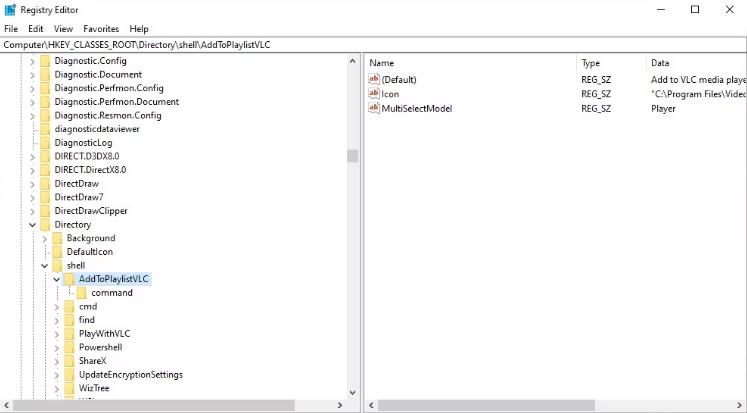Select the (Default) string value icon
This screenshot has width=747, height=413.
tap(374, 79)
